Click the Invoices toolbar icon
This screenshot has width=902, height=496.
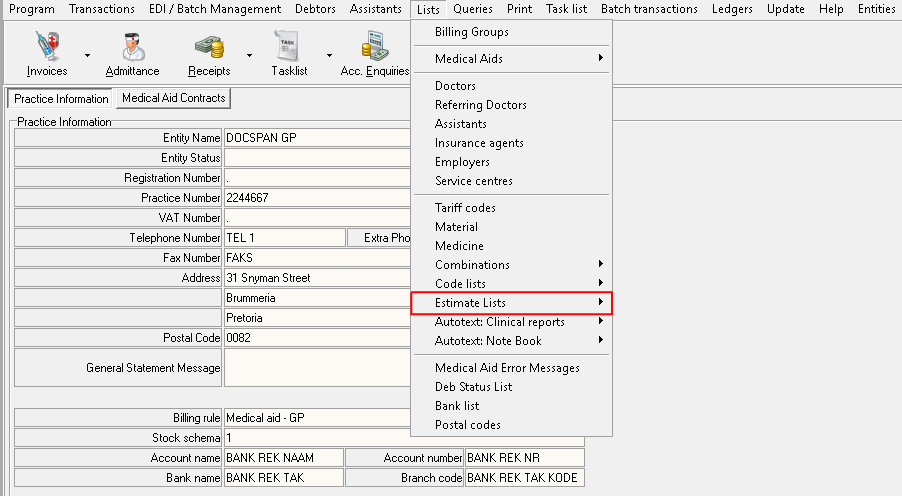coord(46,47)
